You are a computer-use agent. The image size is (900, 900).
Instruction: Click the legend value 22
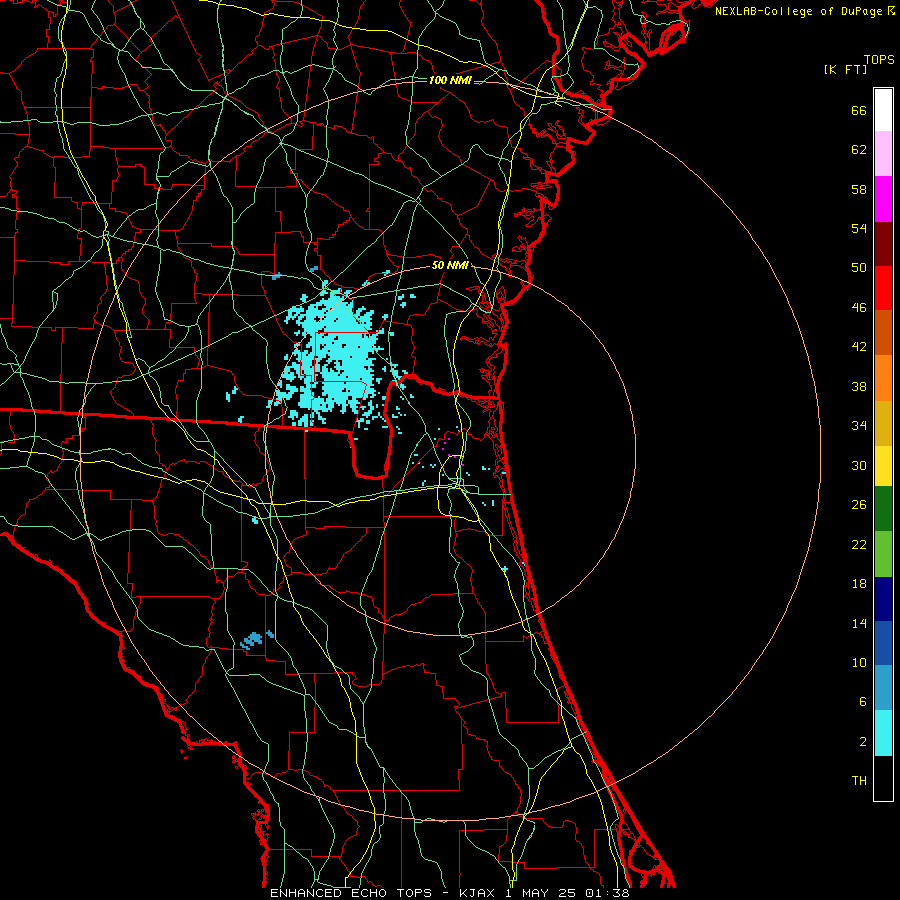(x=859, y=544)
